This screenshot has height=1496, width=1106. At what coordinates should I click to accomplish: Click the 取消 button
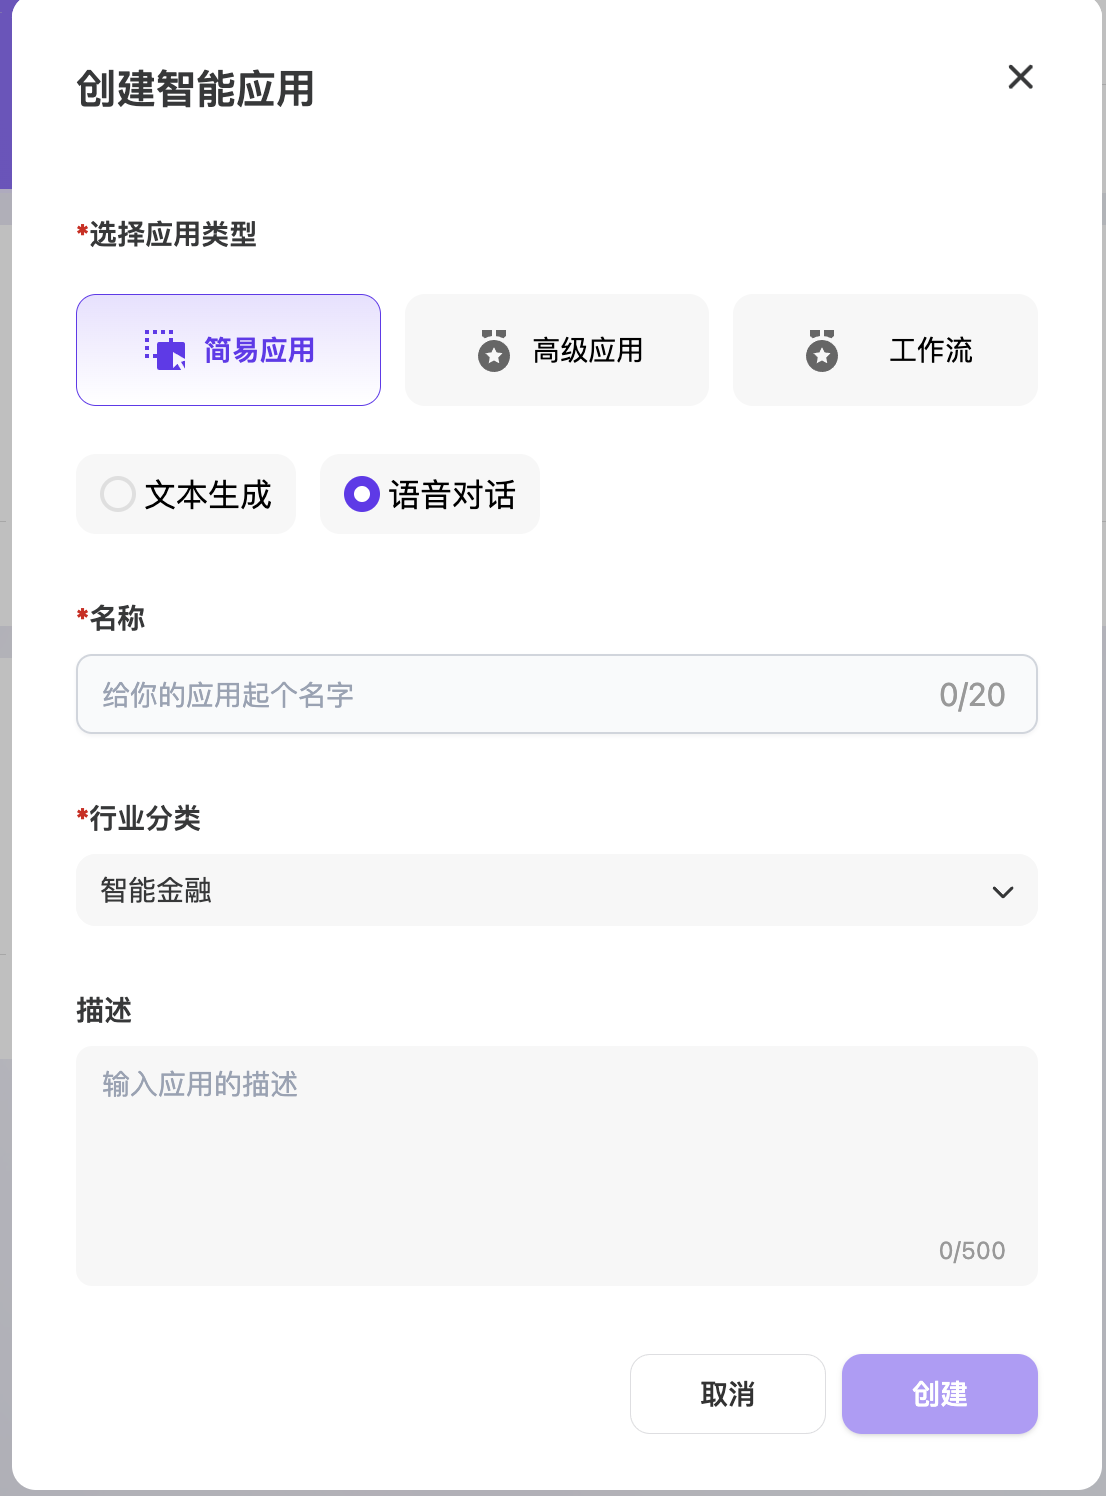pos(728,1394)
